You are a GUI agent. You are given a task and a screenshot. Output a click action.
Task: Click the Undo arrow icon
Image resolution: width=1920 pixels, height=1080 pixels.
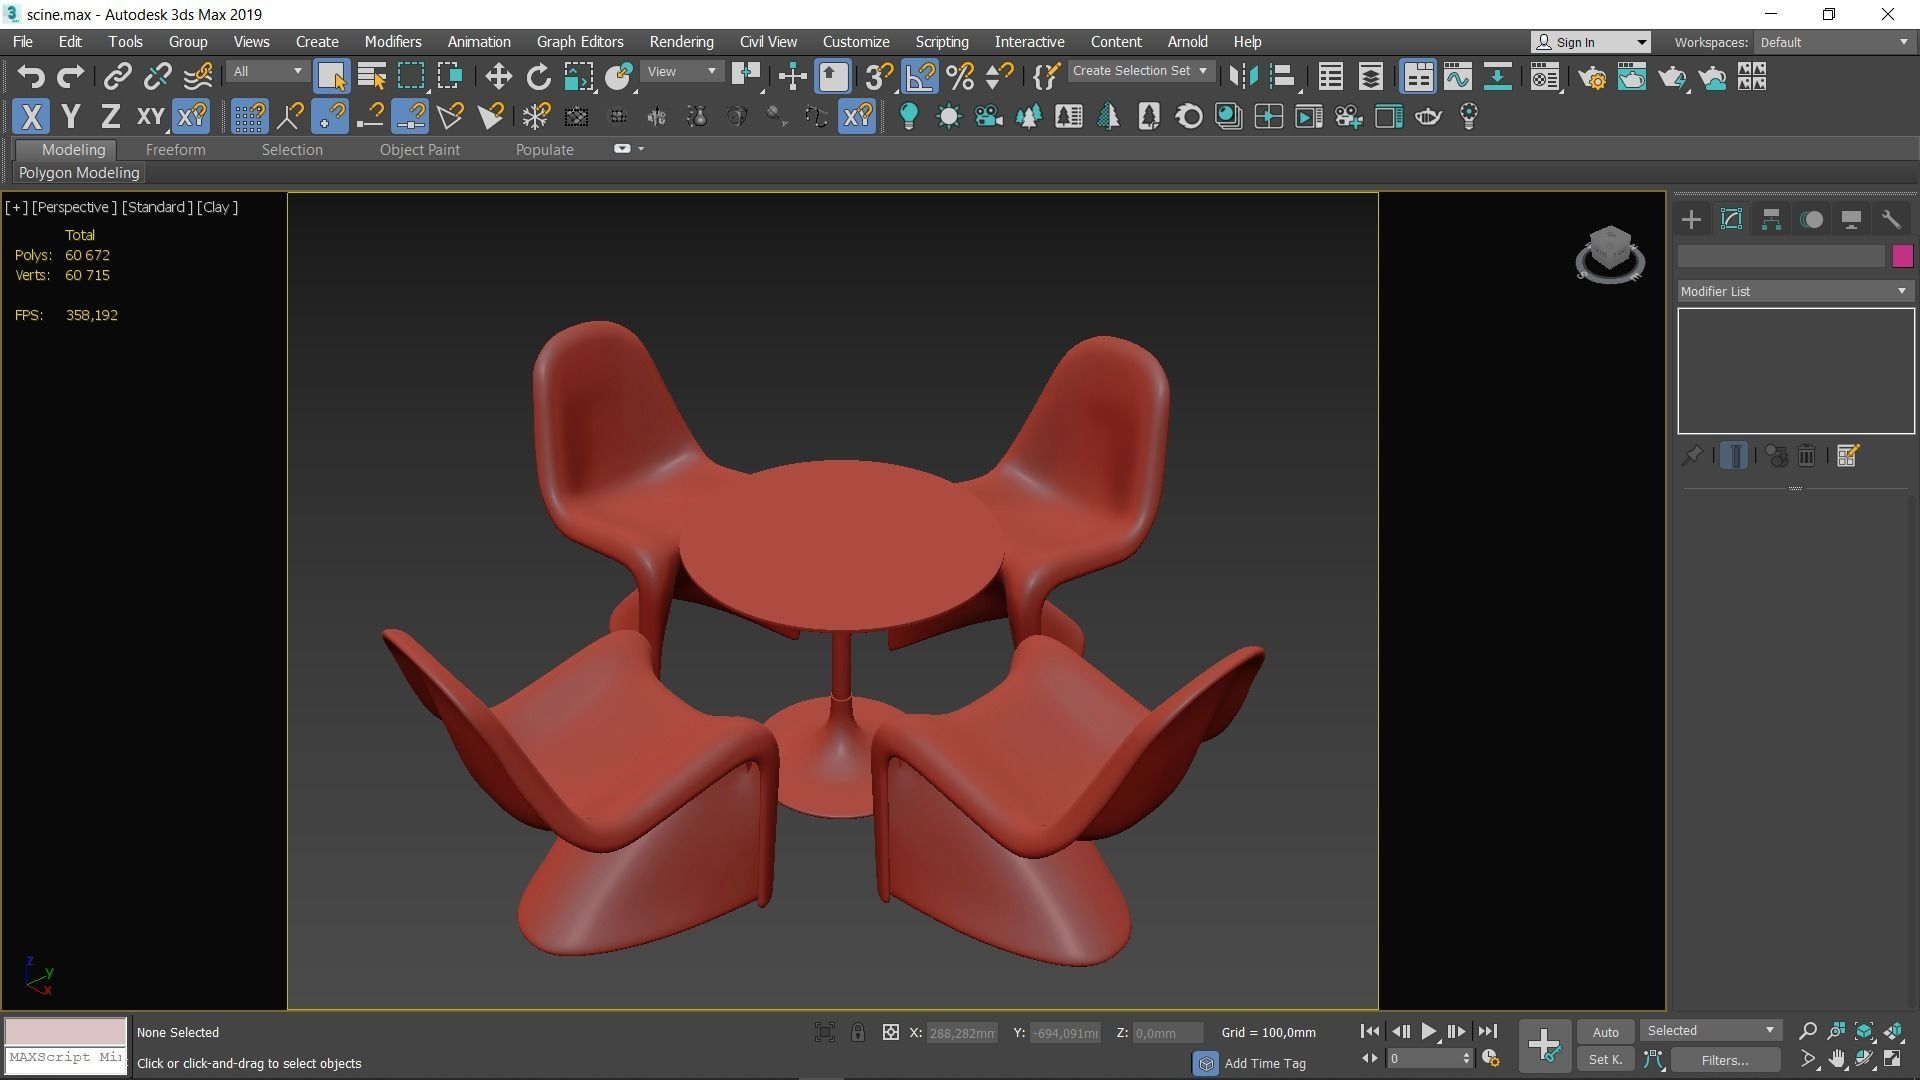click(31, 77)
